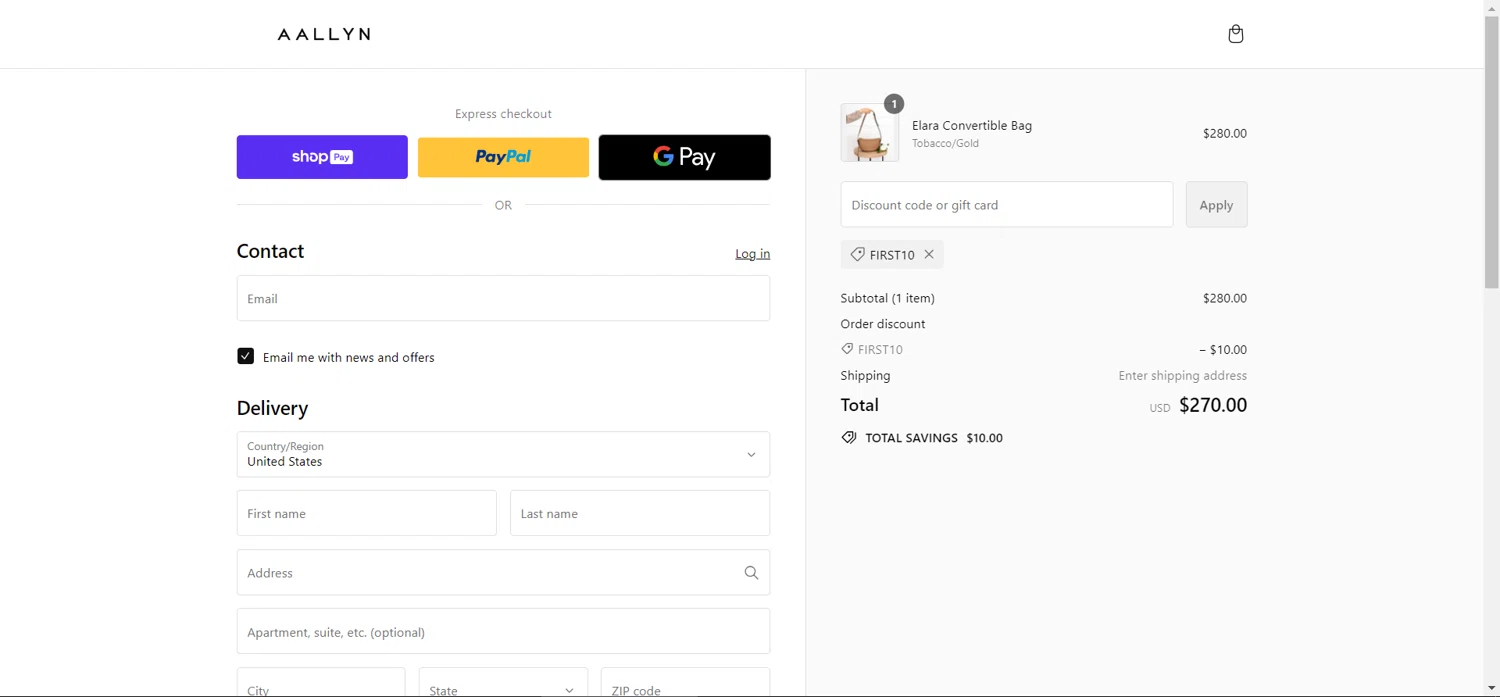Click the address search magnifier icon
The image size is (1500, 697).
coord(751,573)
